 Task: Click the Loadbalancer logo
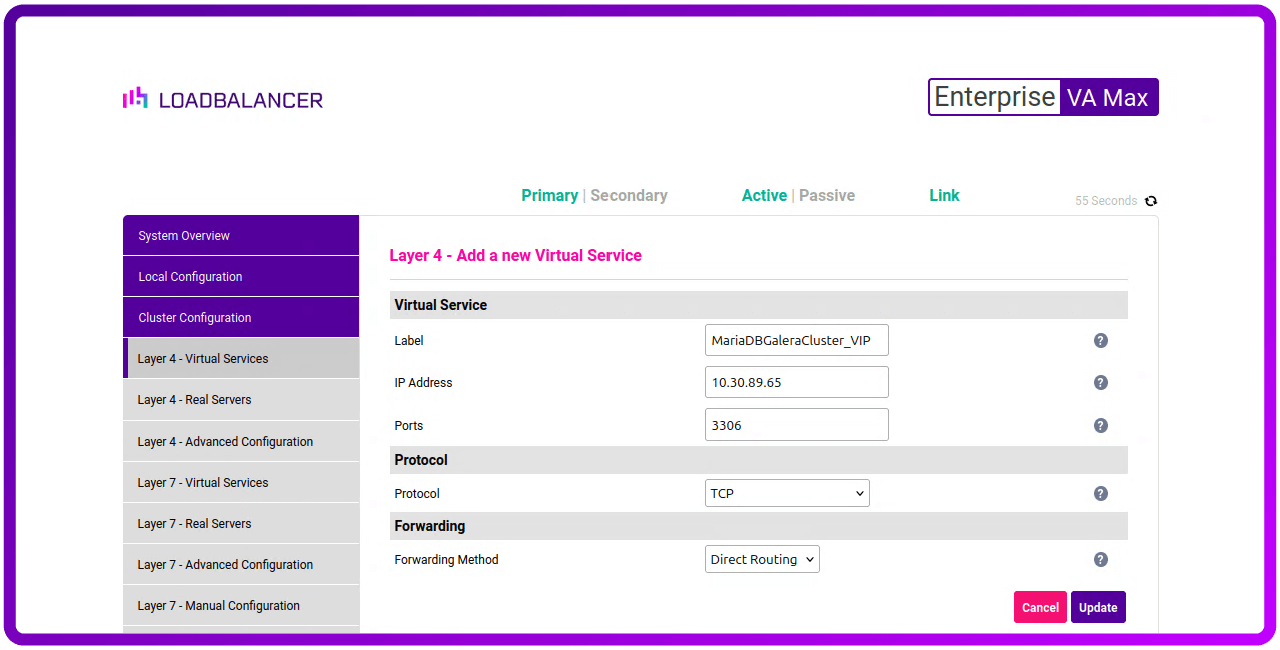[x=223, y=99]
